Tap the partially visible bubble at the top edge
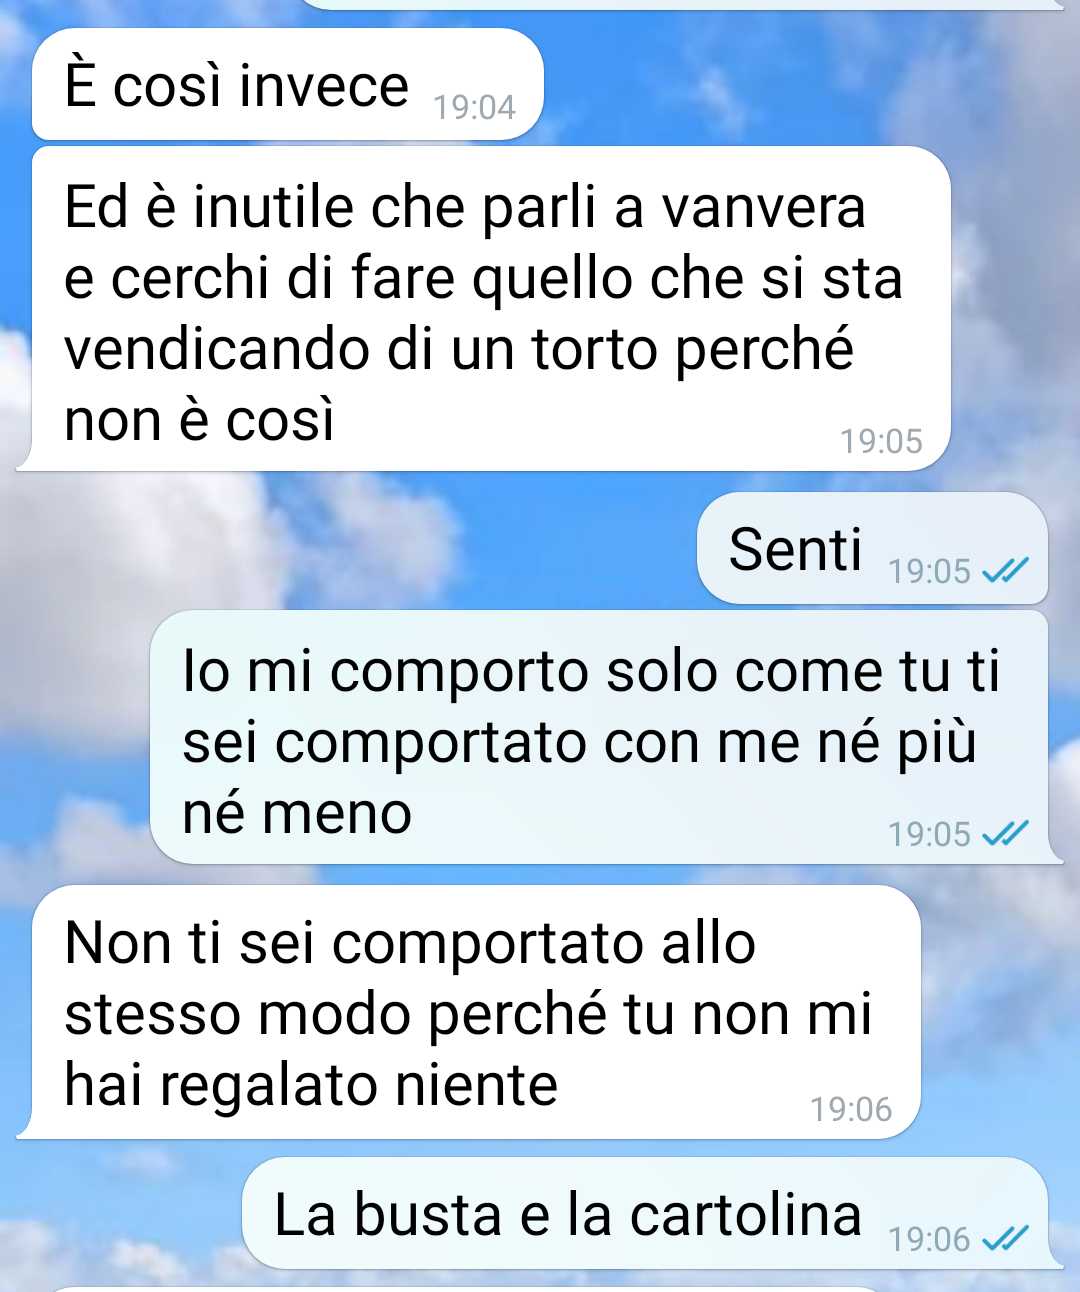The width and height of the screenshot is (1080, 1292). (x=685, y=4)
